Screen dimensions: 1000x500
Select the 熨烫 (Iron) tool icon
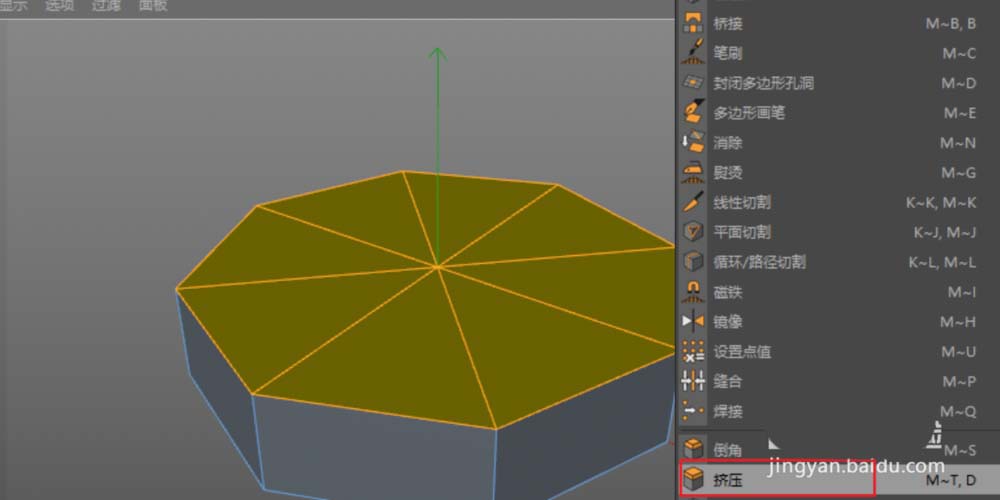click(x=693, y=173)
